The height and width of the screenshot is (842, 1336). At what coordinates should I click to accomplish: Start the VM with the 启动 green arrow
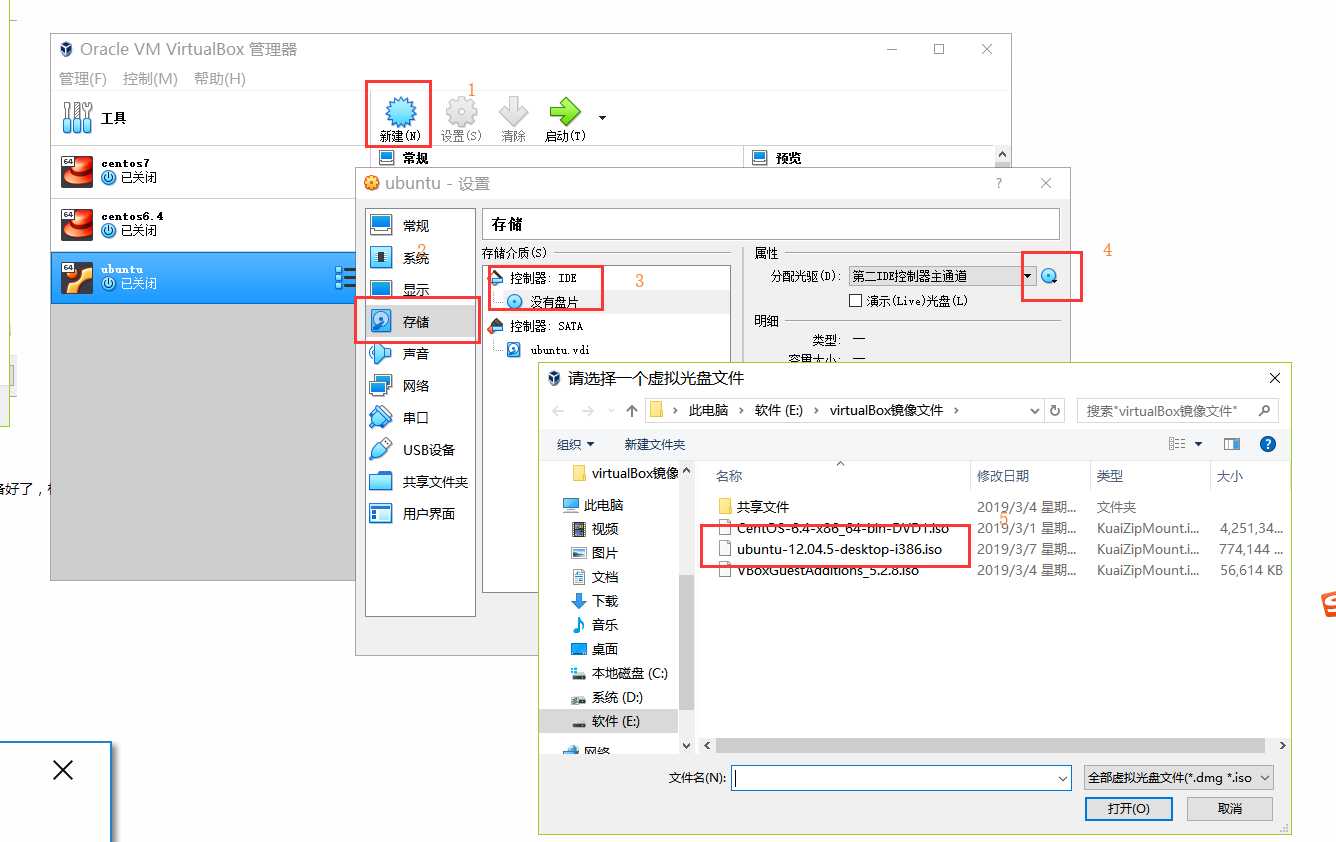click(565, 118)
